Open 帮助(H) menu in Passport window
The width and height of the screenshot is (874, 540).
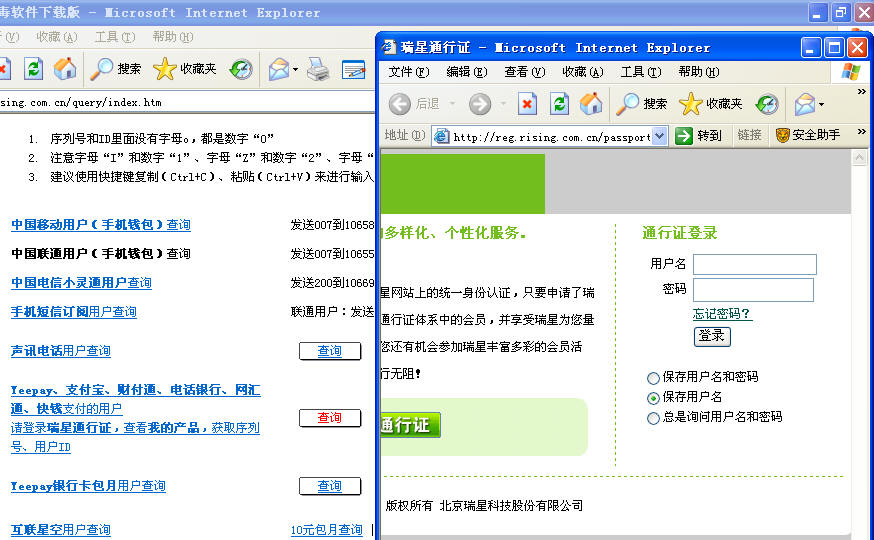(698, 72)
